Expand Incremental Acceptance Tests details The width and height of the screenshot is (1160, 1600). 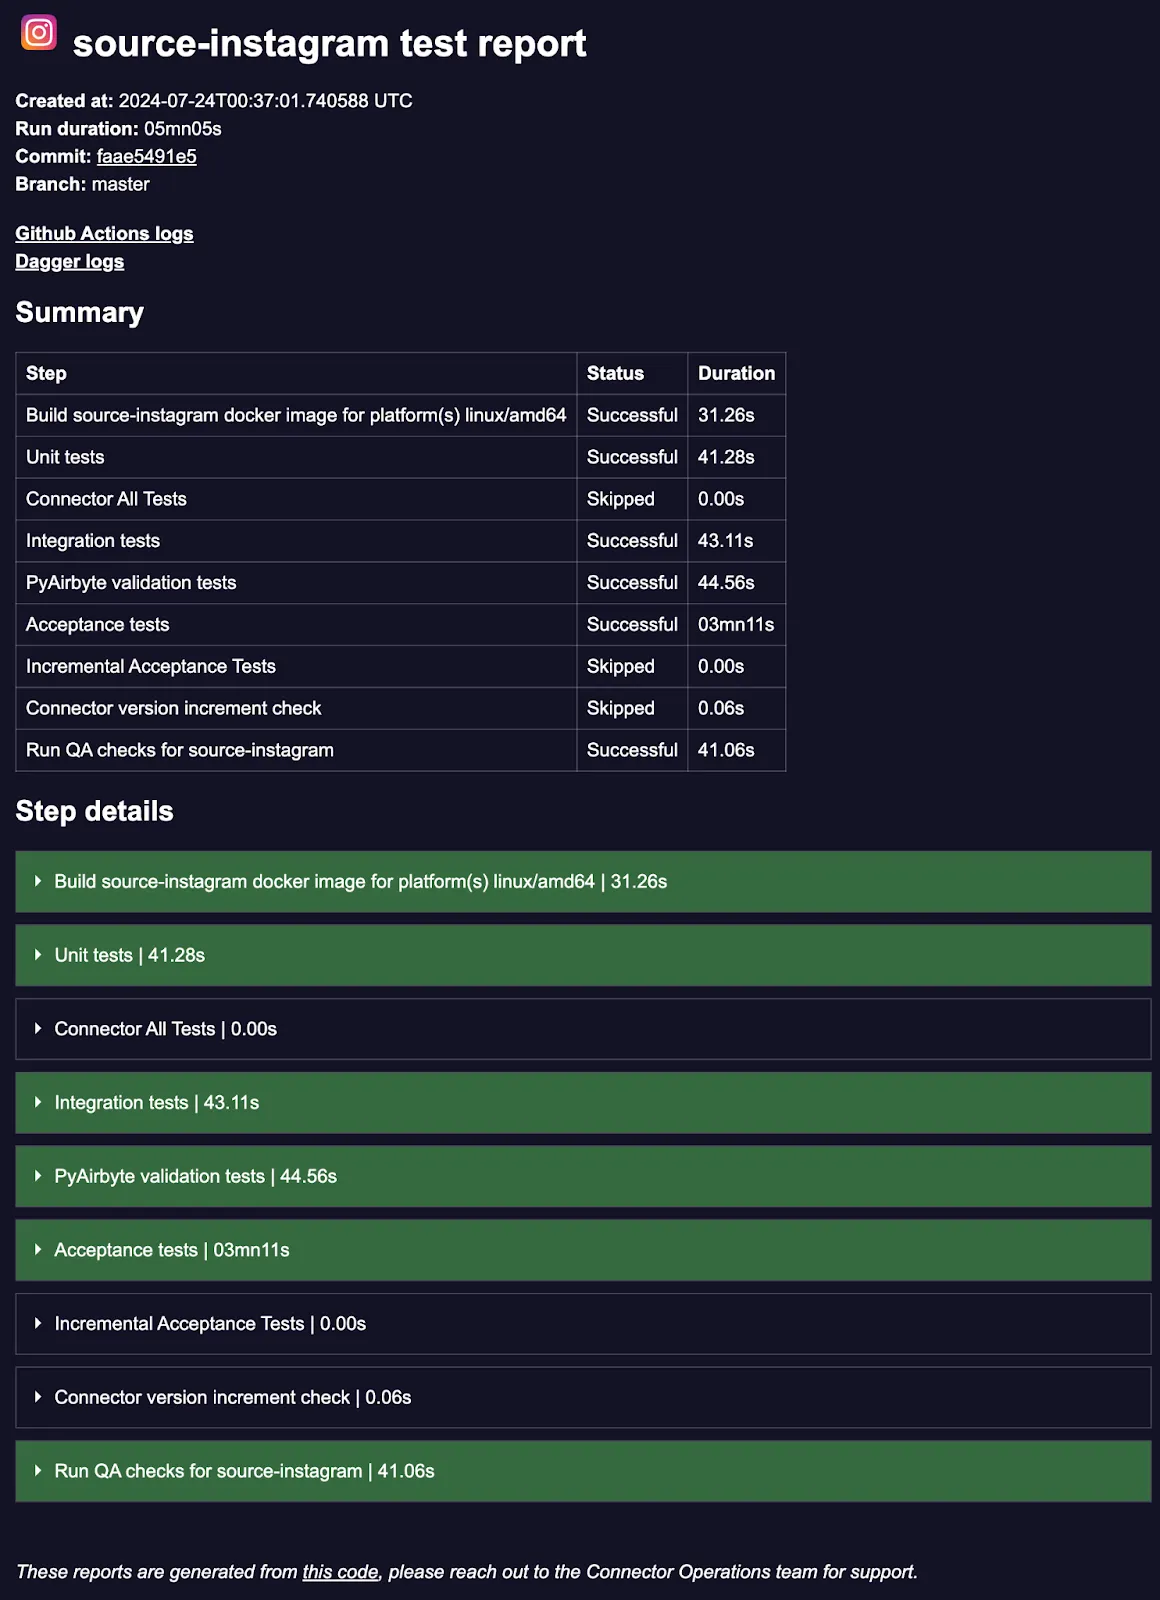coord(583,1324)
